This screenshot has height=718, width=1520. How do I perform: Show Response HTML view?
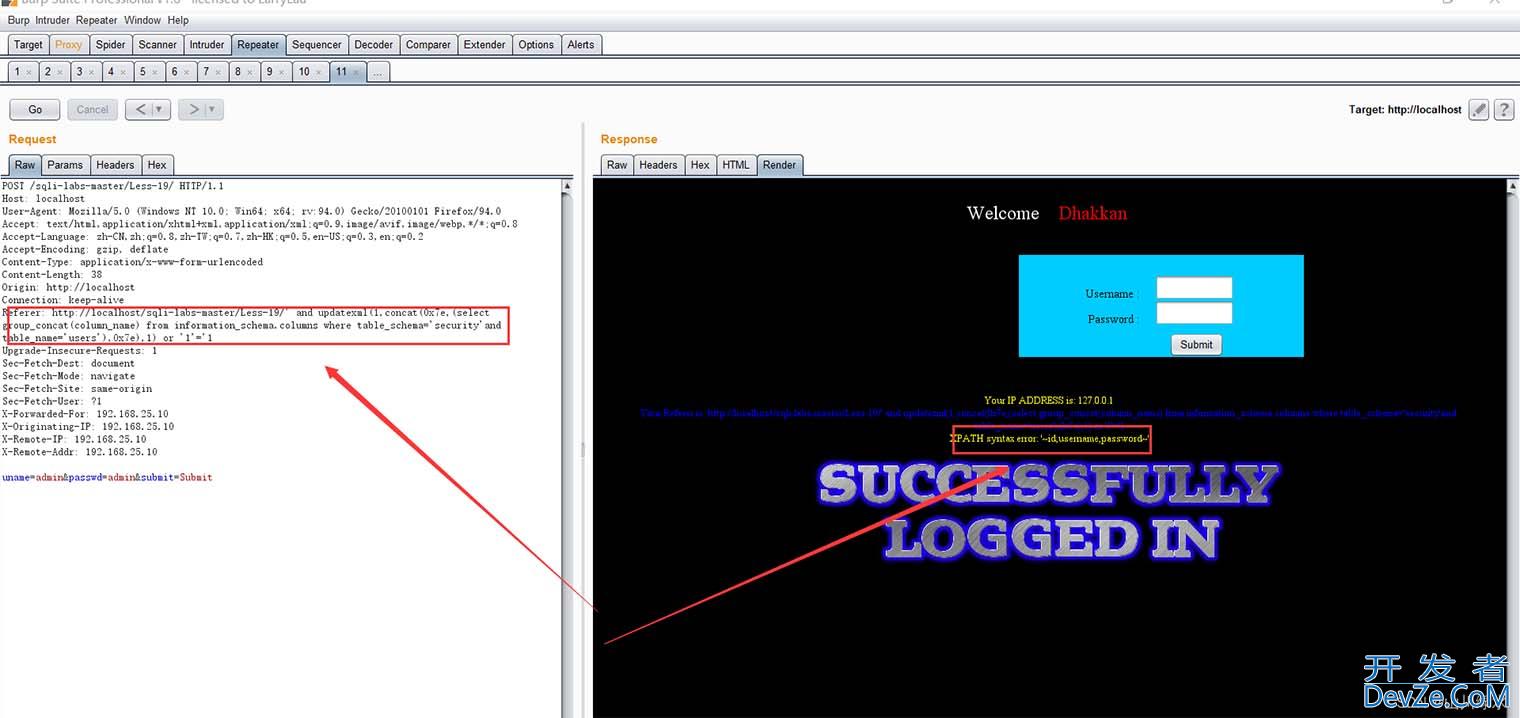click(736, 165)
